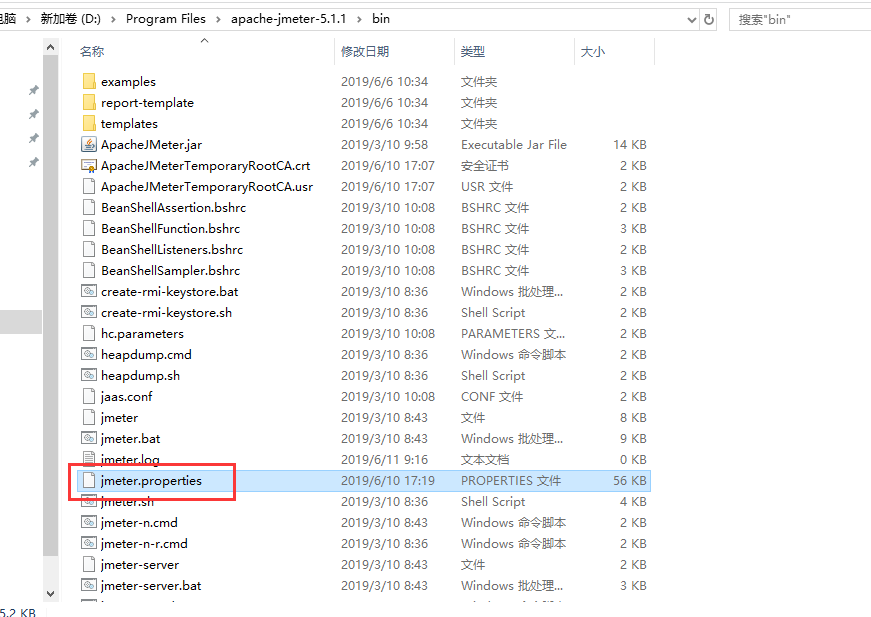The image size is (871, 617).
Task: Click the create-rmi-keystore.bat batch icon
Action: pos(89,292)
